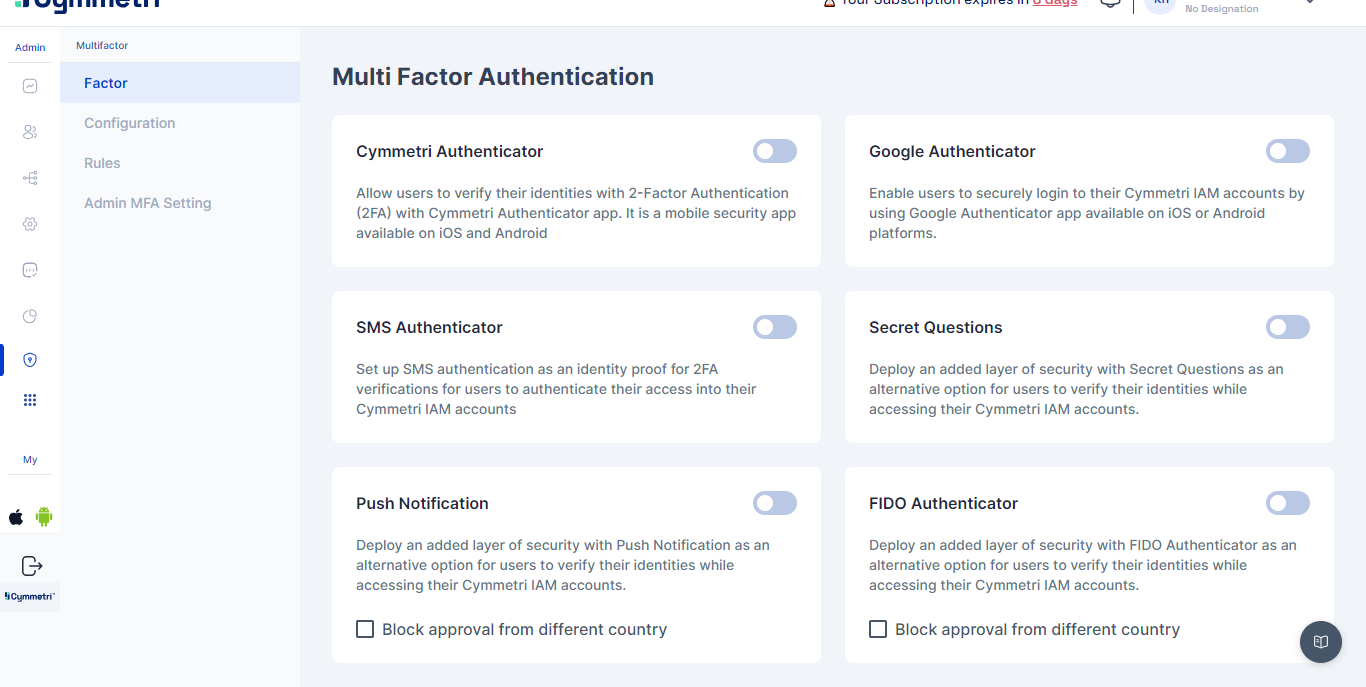The height and width of the screenshot is (687, 1366).
Task: Enable the Secret Questions toggle
Action: pyautogui.click(x=1287, y=327)
